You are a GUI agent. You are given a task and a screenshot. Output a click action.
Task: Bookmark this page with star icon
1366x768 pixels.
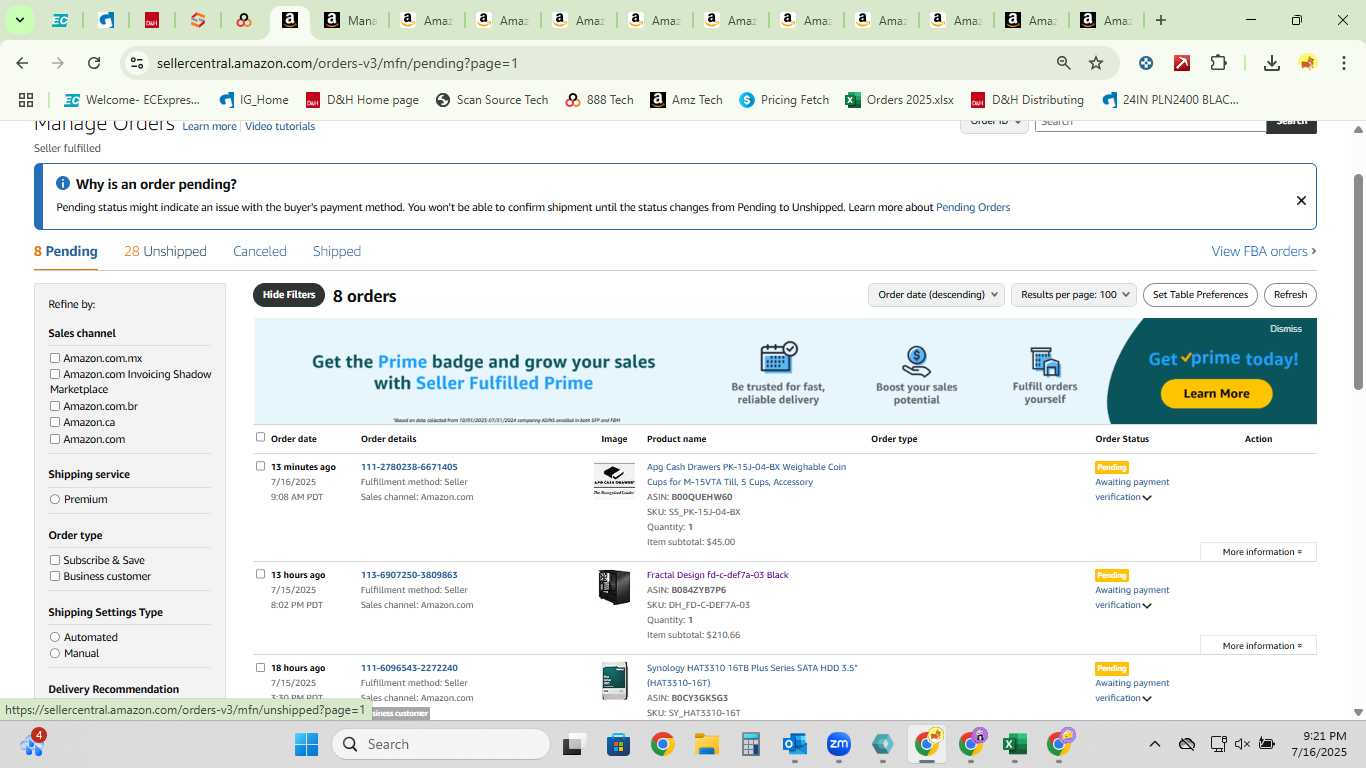(1096, 63)
